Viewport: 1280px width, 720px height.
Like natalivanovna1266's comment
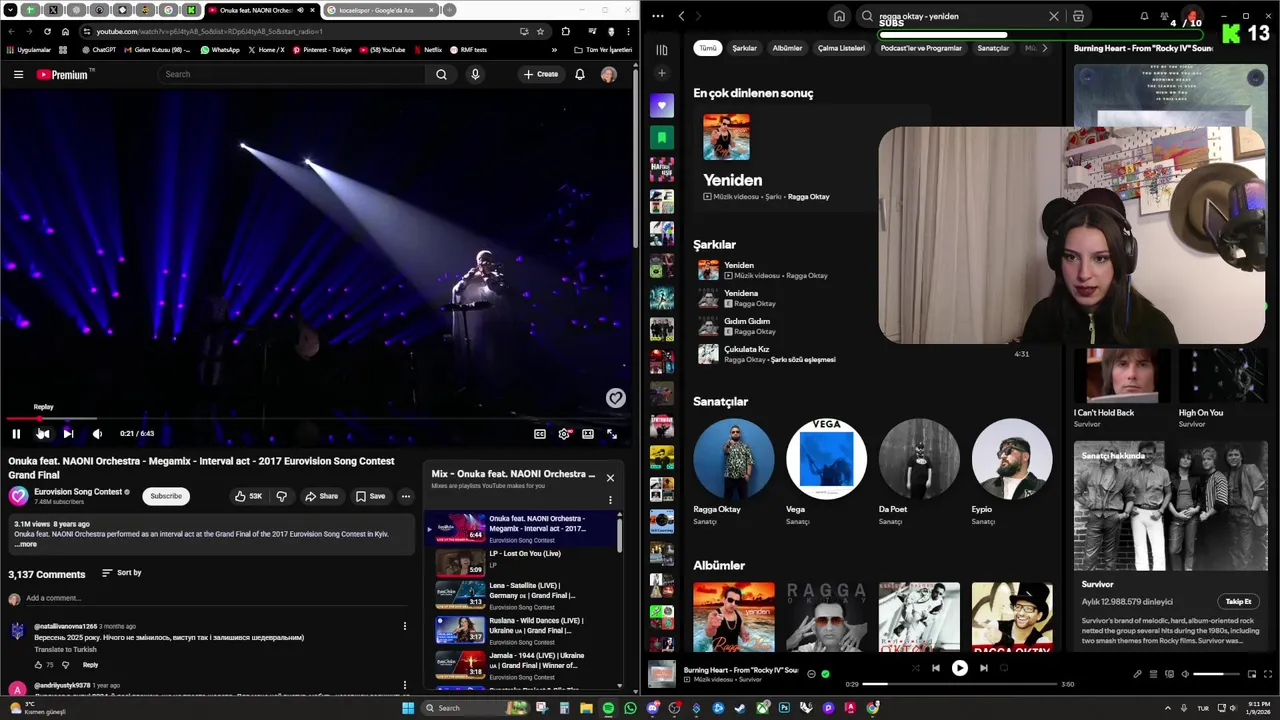tap(39, 665)
